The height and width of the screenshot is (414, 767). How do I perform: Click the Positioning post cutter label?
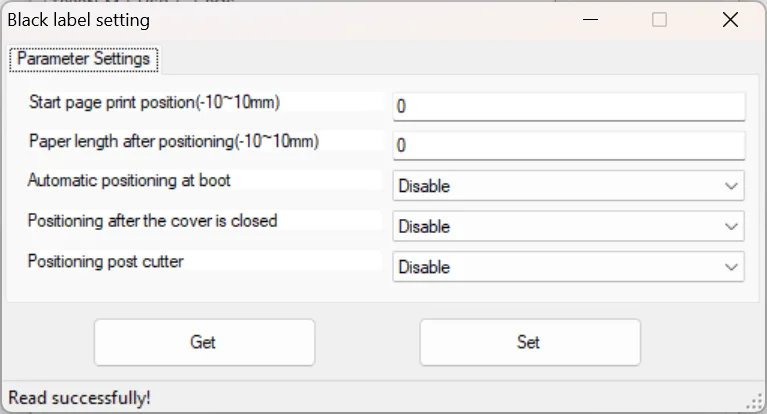[x=105, y=262]
